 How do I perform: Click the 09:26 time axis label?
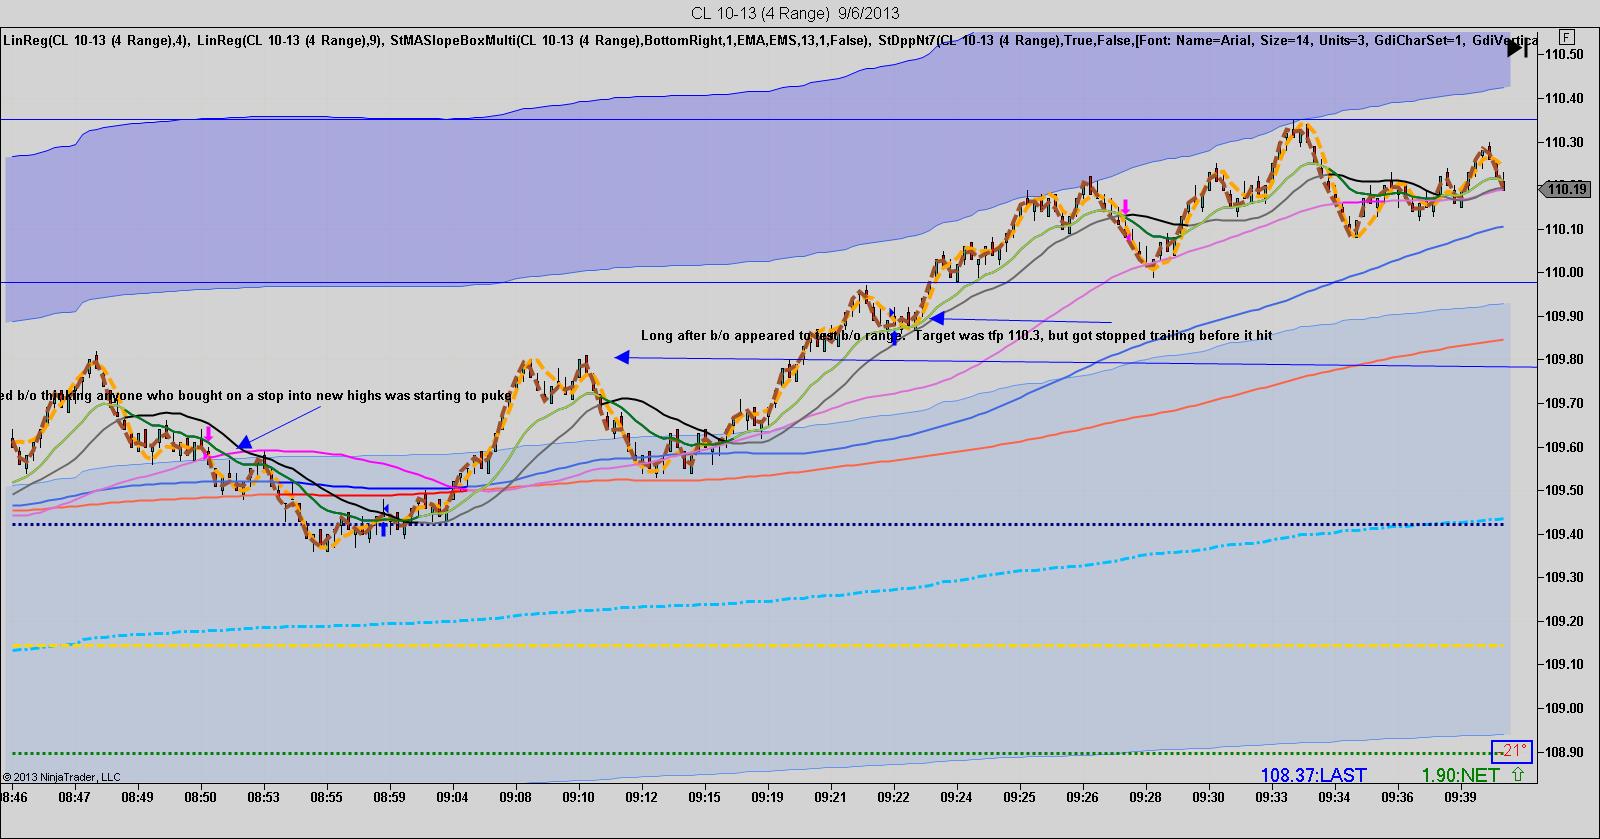[1082, 798]
